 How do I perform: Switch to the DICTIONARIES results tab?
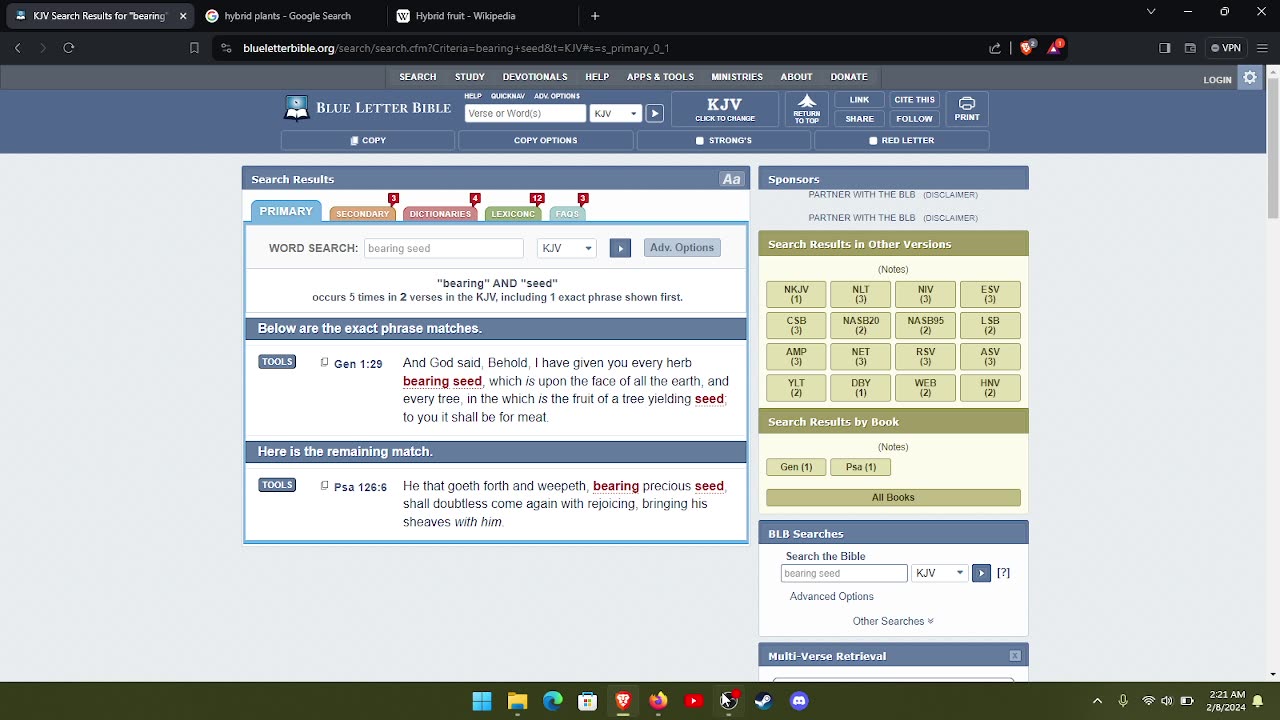click(440, 214)
